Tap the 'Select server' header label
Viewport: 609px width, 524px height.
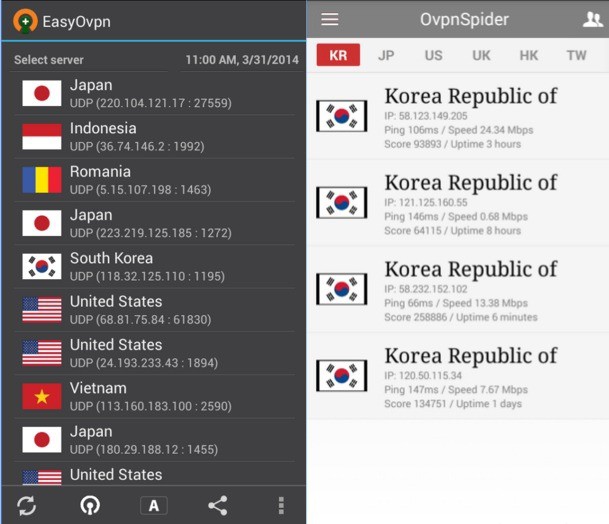[x=49, y=60]
